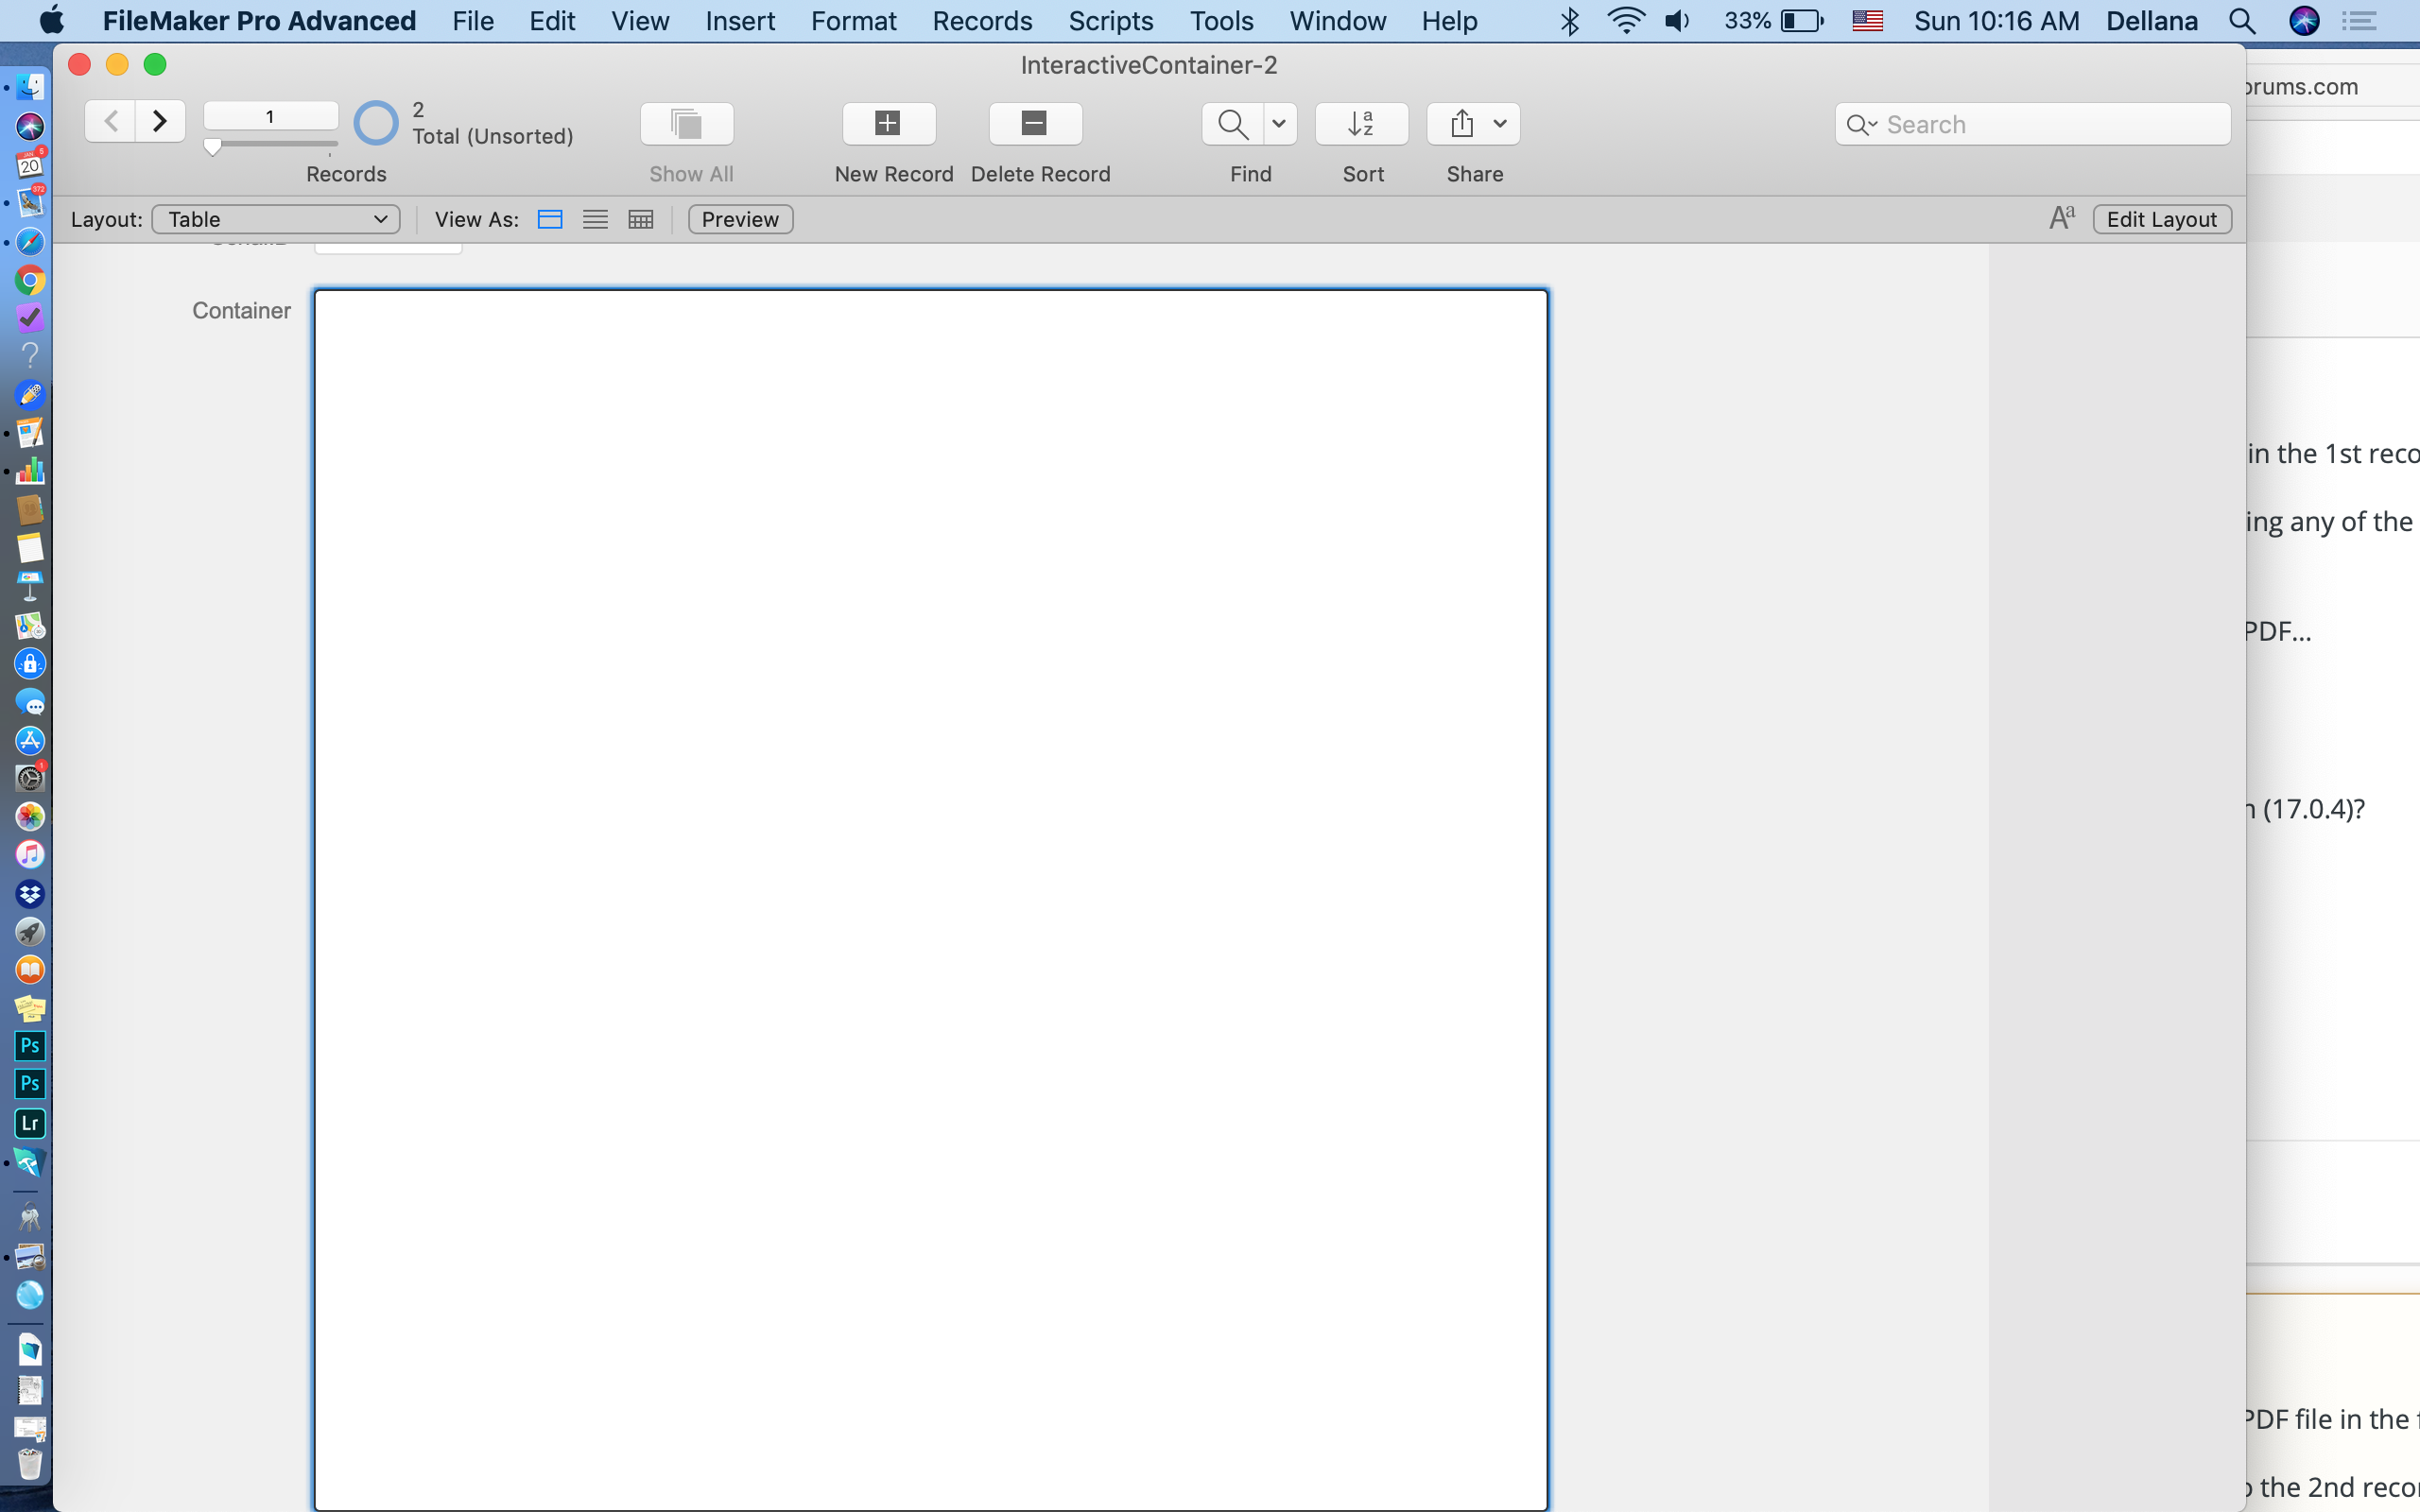Open the Records menu
Viewport: 2420px width, 1512px height.
coord(982,21)
